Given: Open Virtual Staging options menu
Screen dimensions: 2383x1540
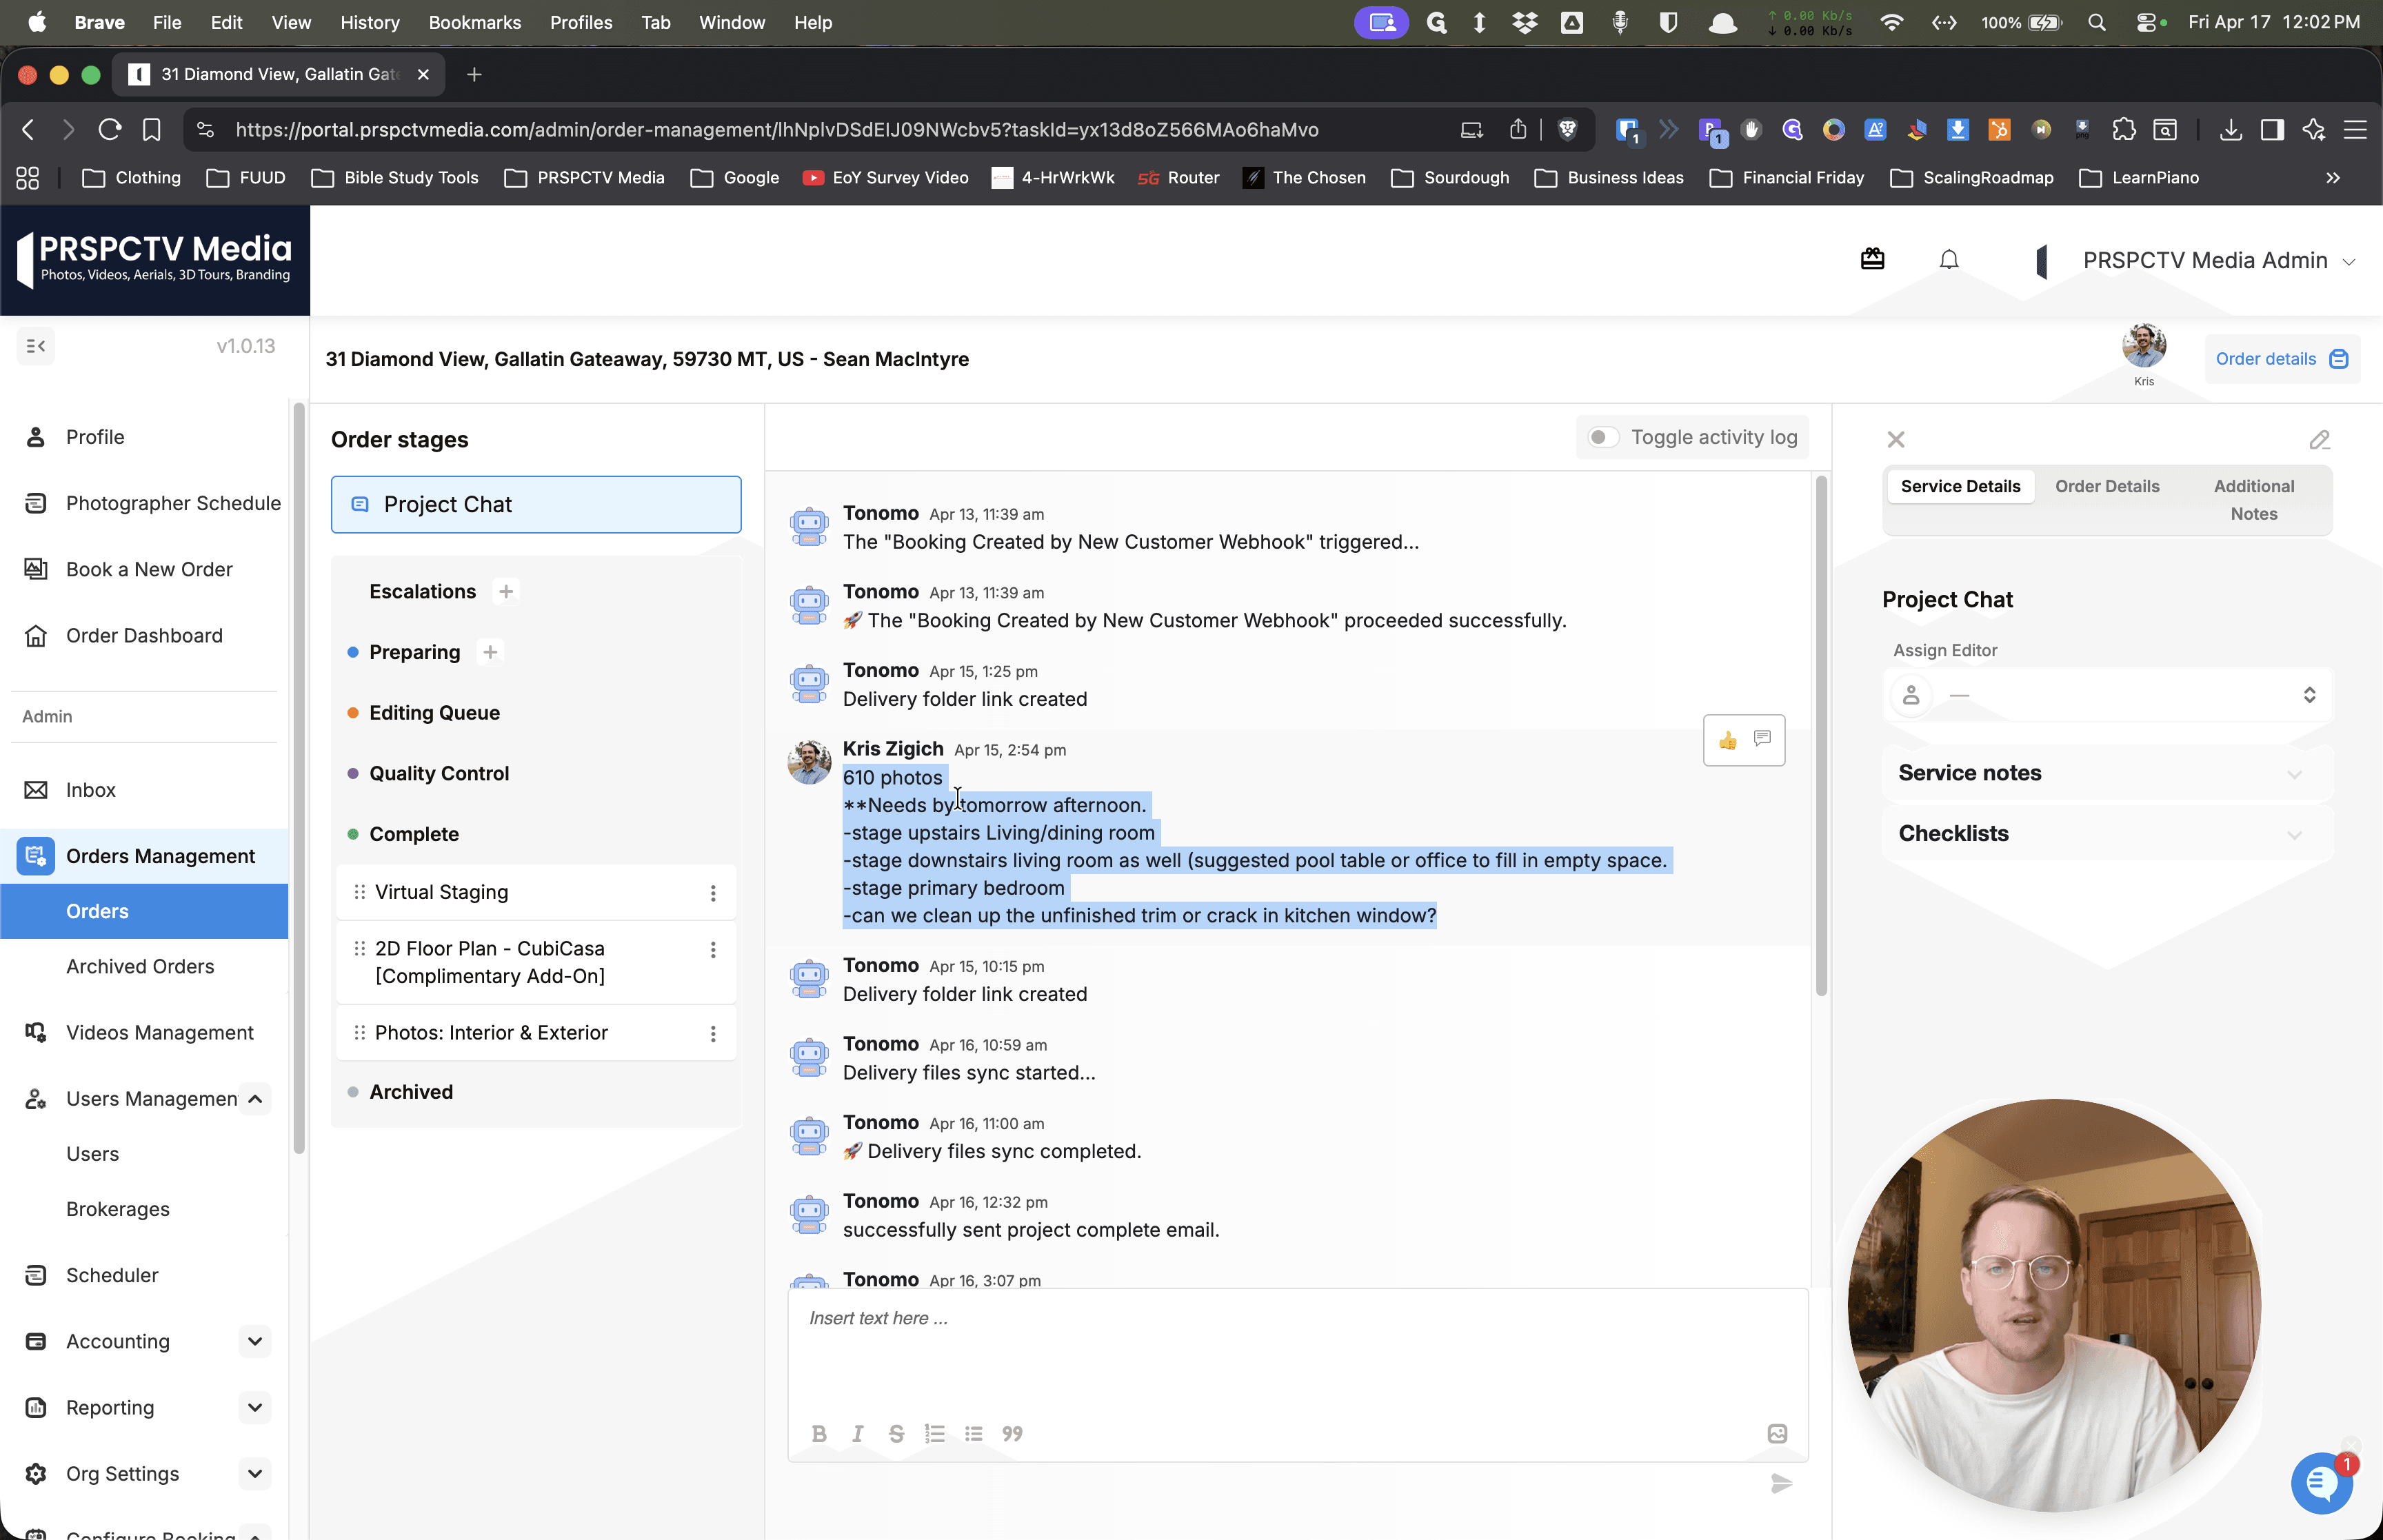Looking at the screenshot, I should point(712,893).
